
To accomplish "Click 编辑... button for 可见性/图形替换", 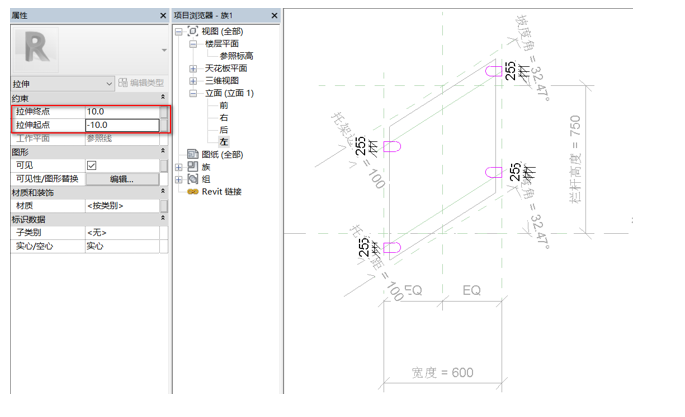I will click(122, 179).
